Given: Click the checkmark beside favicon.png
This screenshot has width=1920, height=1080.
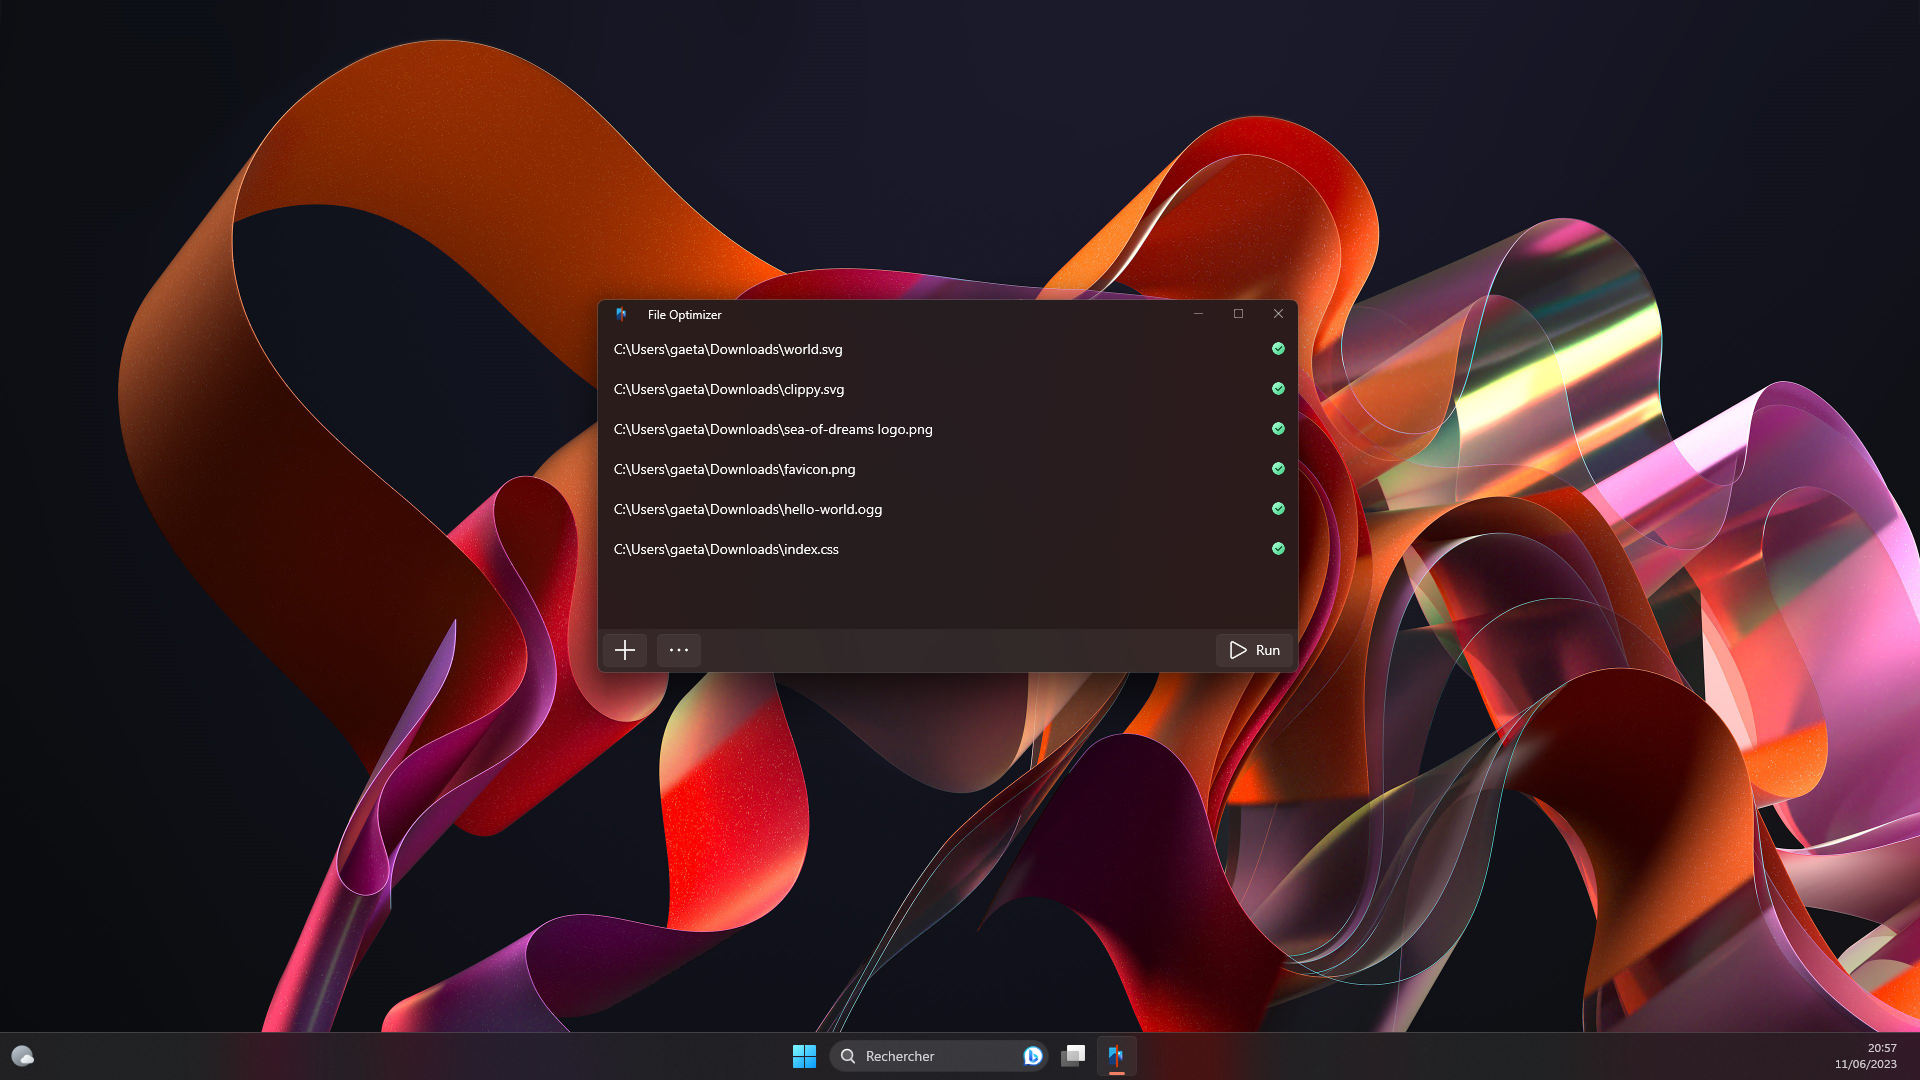Looking at the screenshot, I should pos(1277,468).
